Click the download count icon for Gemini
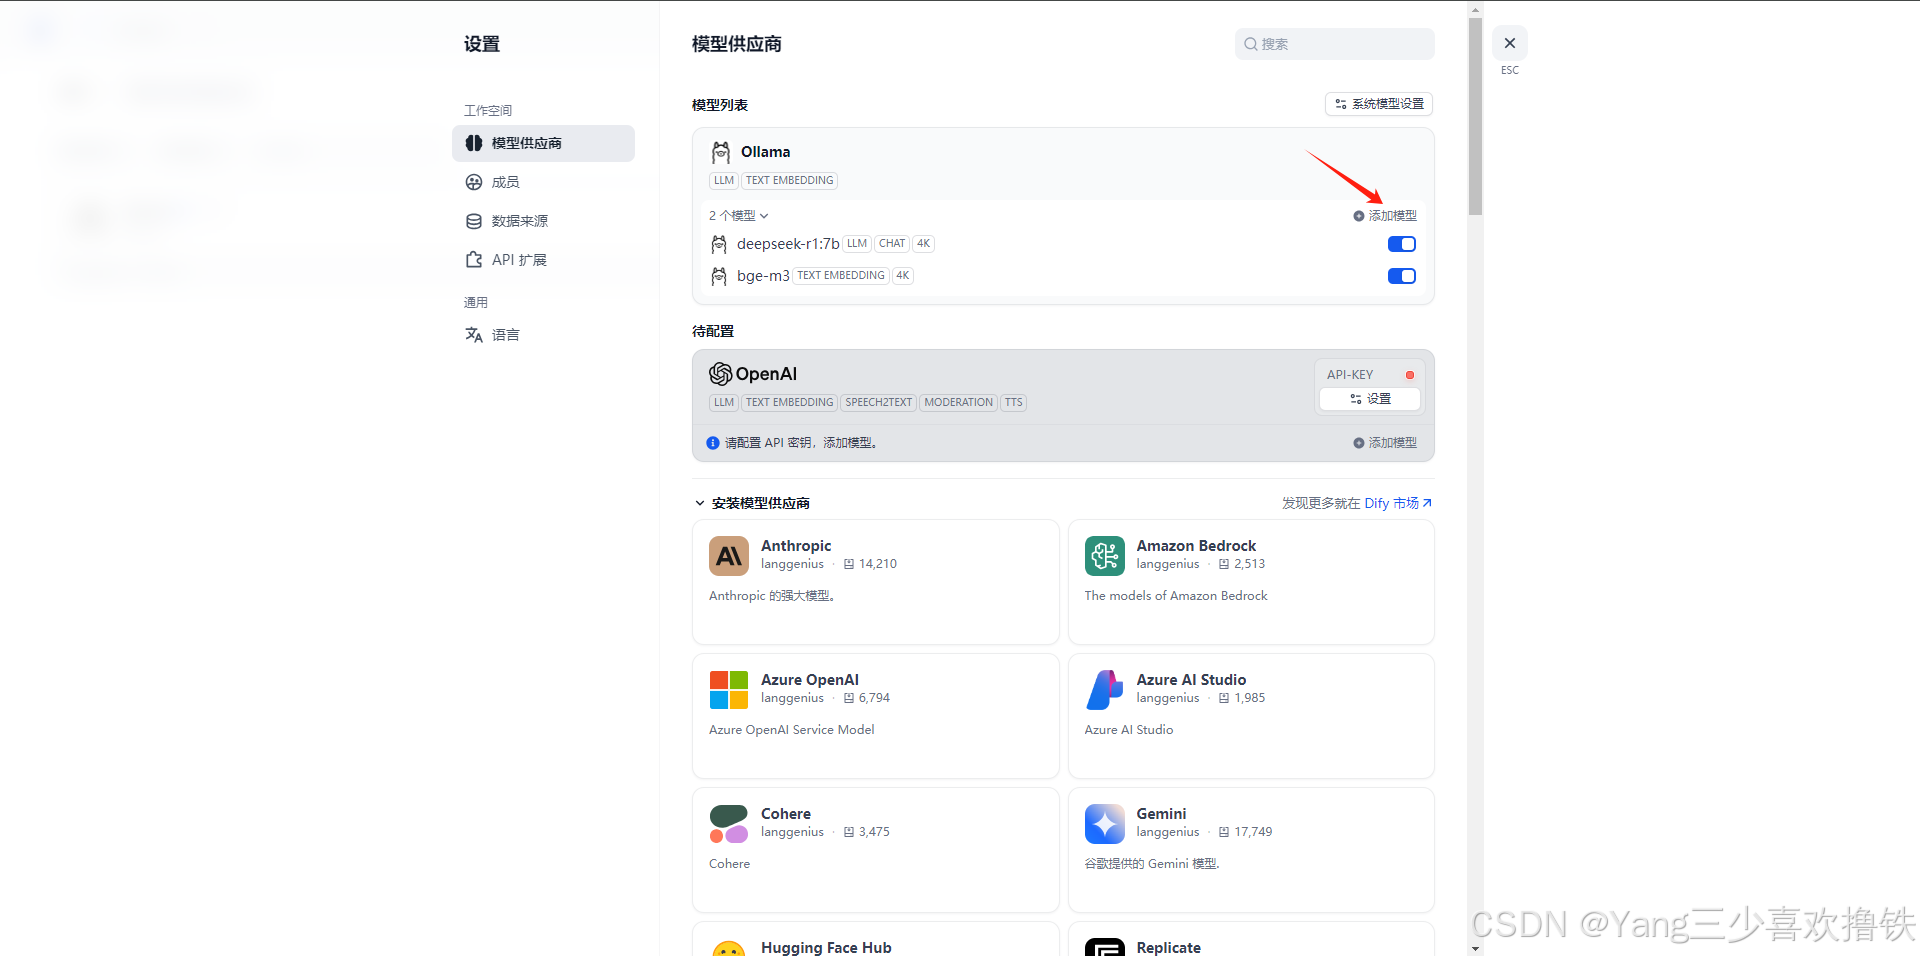Screen dimensions: 1920x956 (x=1224, y=832)
